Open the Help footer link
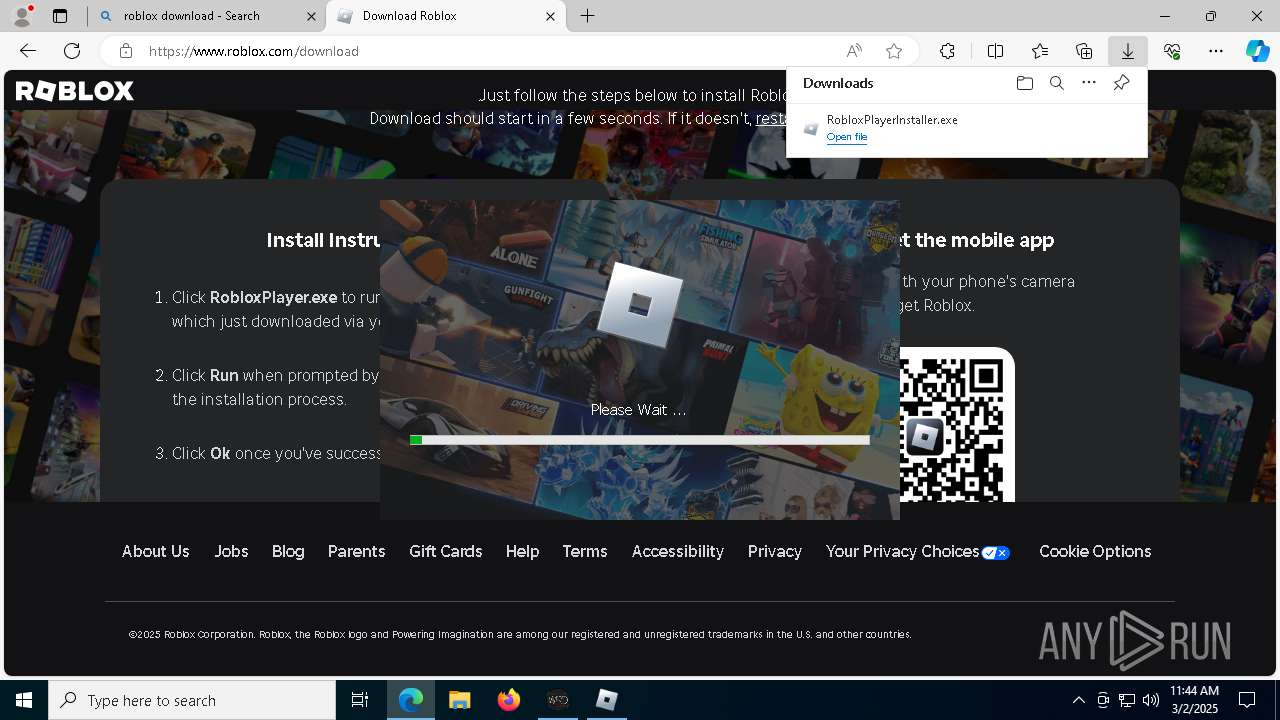The width and height of the screenshot is (1280, 720). click(522, 552)
